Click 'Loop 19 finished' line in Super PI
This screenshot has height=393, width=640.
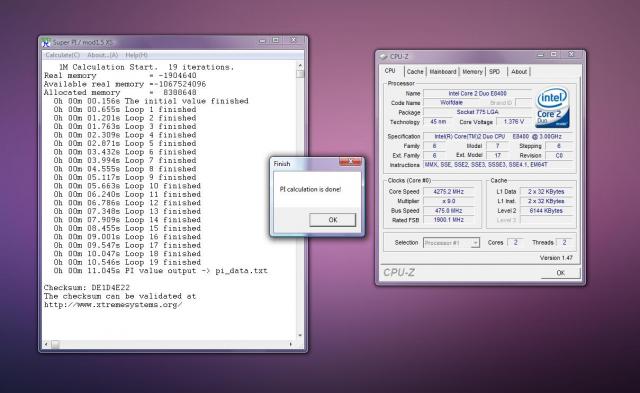(127, 262)
